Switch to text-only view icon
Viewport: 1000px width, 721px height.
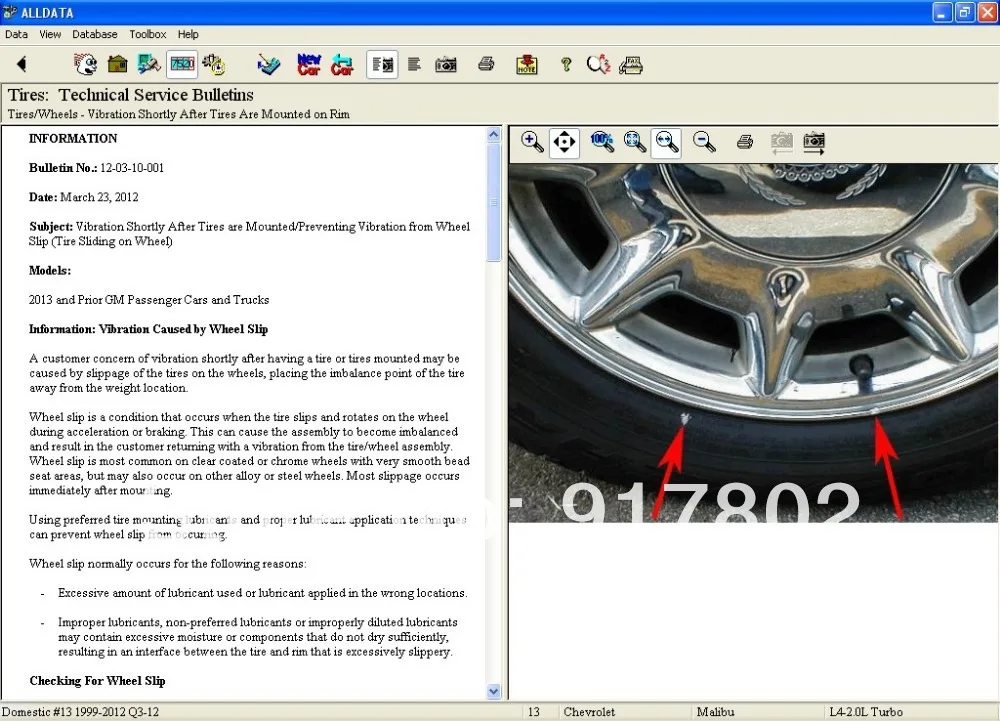pos(414,64)
